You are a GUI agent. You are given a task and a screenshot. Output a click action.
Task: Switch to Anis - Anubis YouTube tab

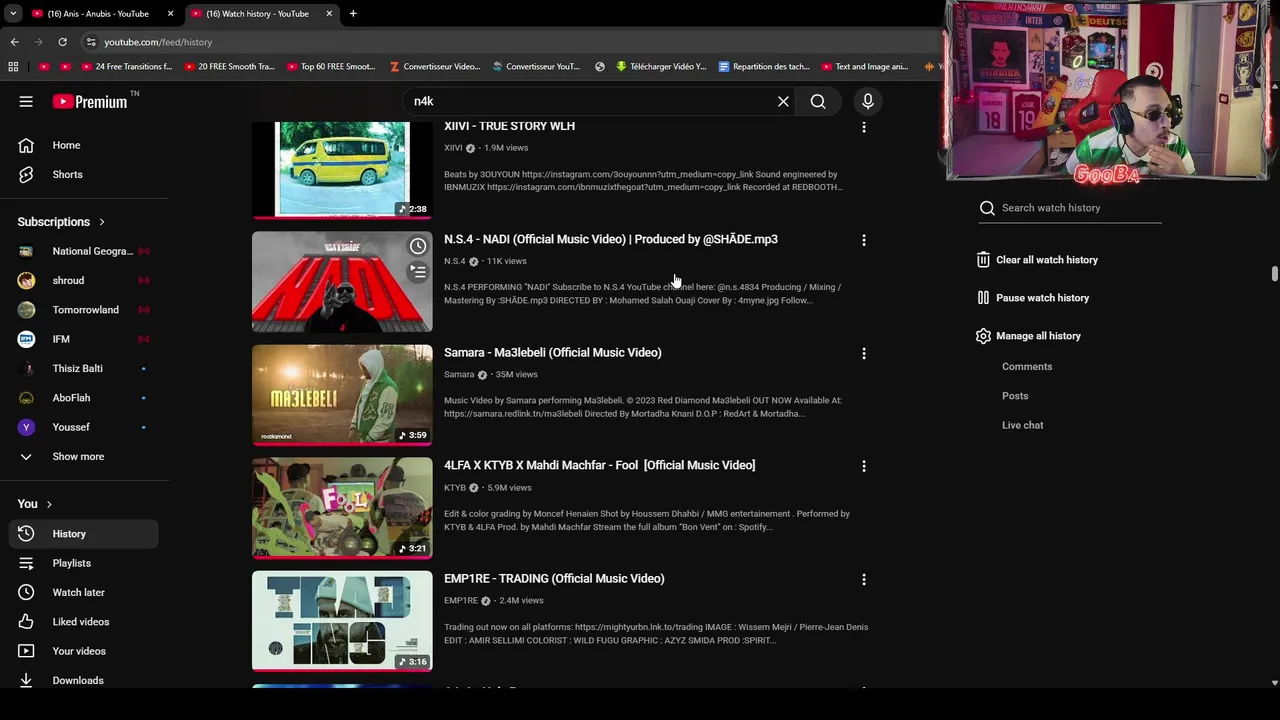[98, 14]
